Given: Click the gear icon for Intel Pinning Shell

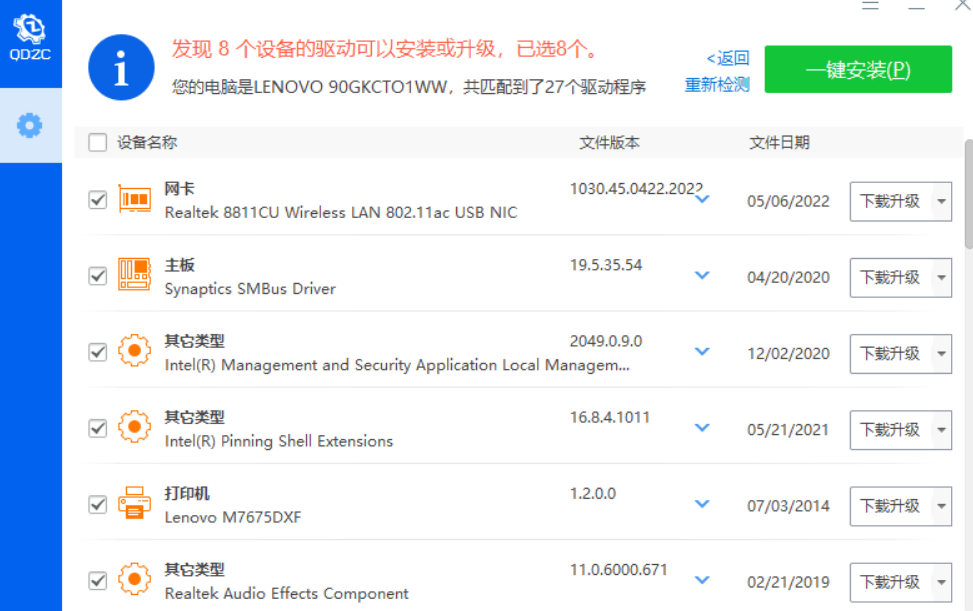Looking at the screenshot, I should [135, 428].
